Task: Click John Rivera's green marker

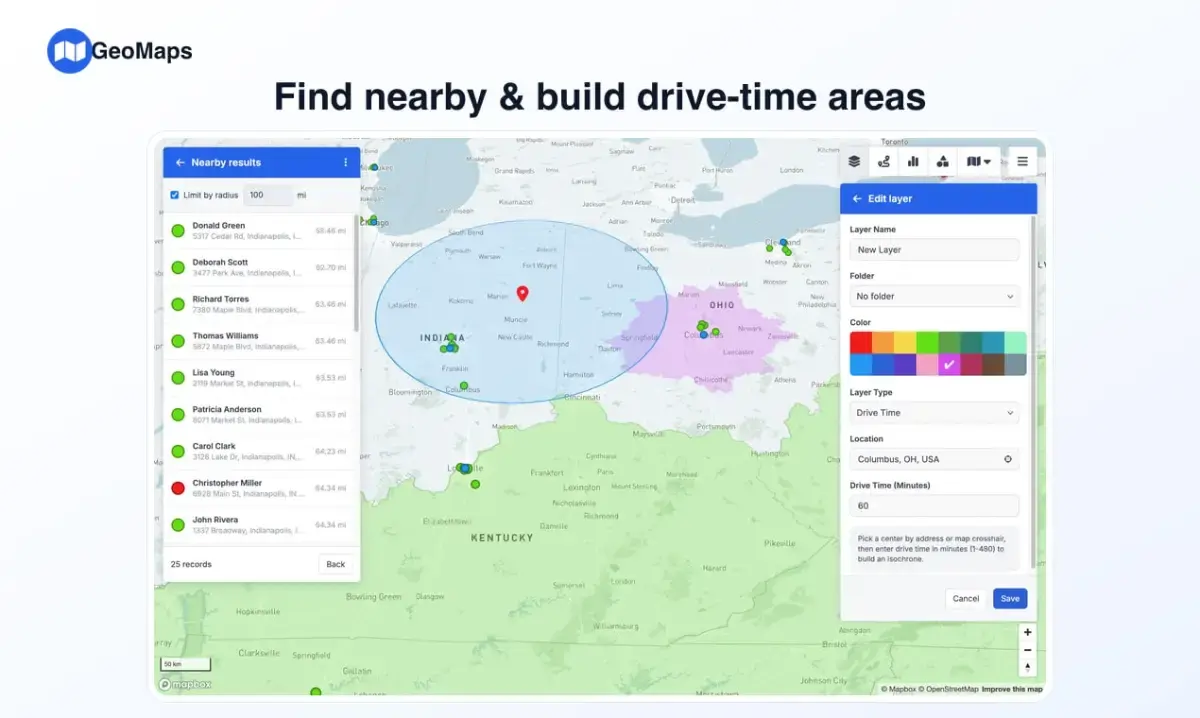Action: click(178, 524)
